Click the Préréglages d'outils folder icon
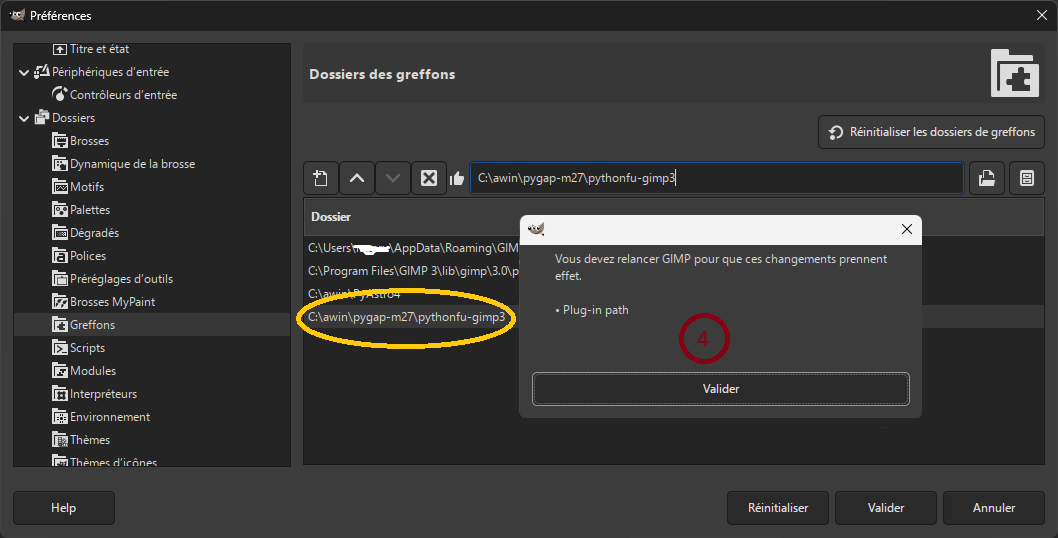The height and width of the screenshot is (538, 1058). [60, 278]
